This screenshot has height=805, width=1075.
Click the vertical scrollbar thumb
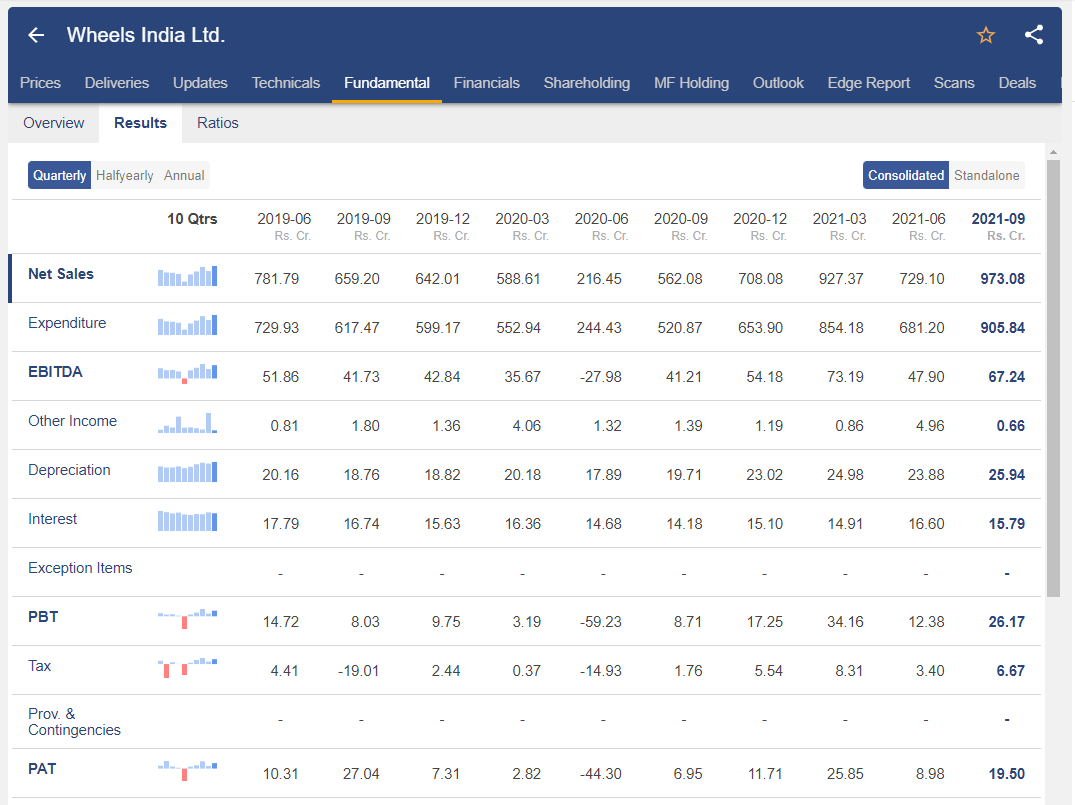(x=1053, y=378)
